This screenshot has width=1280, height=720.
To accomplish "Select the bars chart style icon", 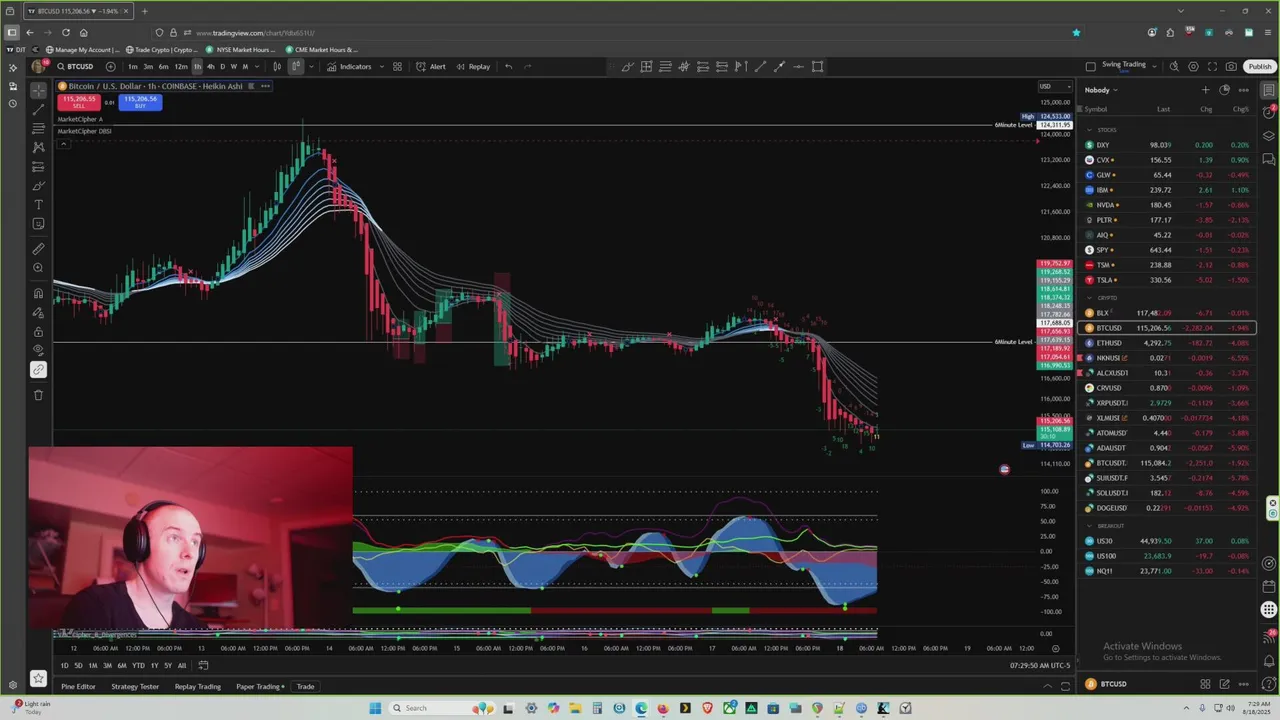I will [x=277, y=67].
